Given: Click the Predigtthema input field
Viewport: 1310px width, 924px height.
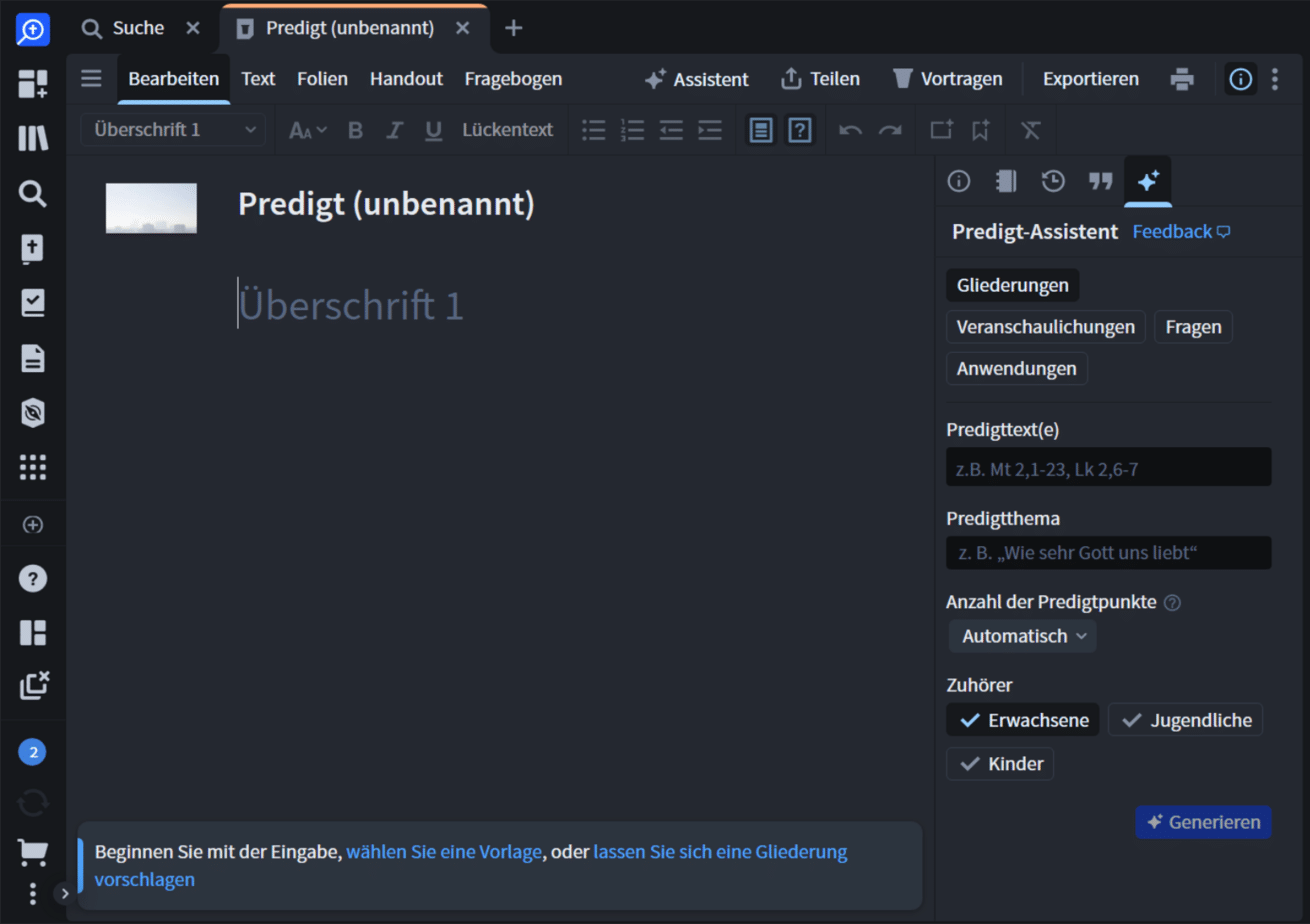Looking at the screenshot, I should [x=1108, y=553].
